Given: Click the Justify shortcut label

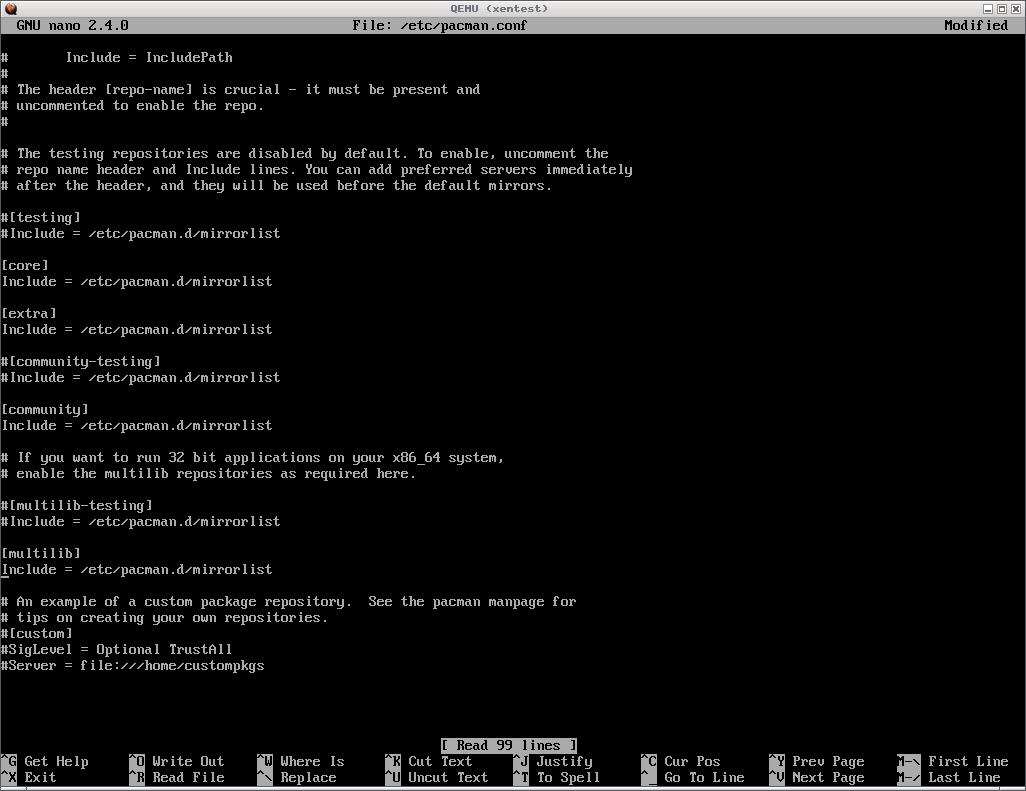Looking at the screenshot, I should coord(564,761).
